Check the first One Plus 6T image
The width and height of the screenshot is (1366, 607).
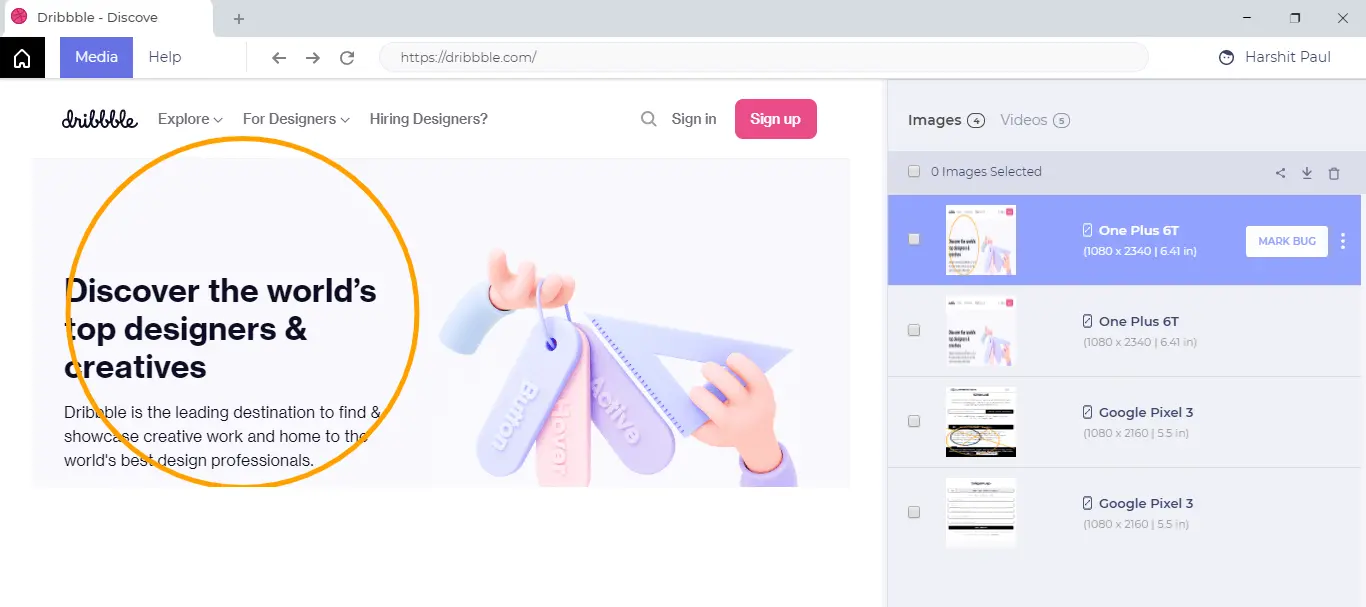point(914,240)
